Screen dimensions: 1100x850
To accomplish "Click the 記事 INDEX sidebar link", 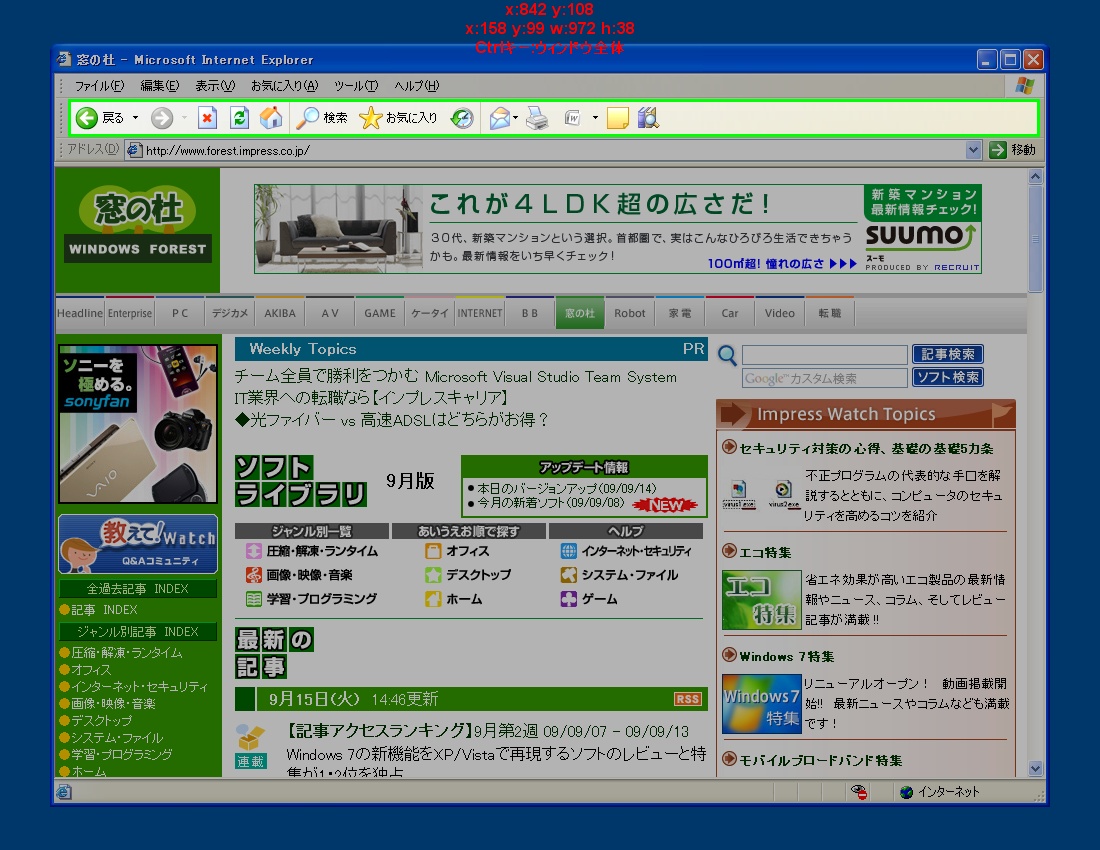I will coord(104,609).
